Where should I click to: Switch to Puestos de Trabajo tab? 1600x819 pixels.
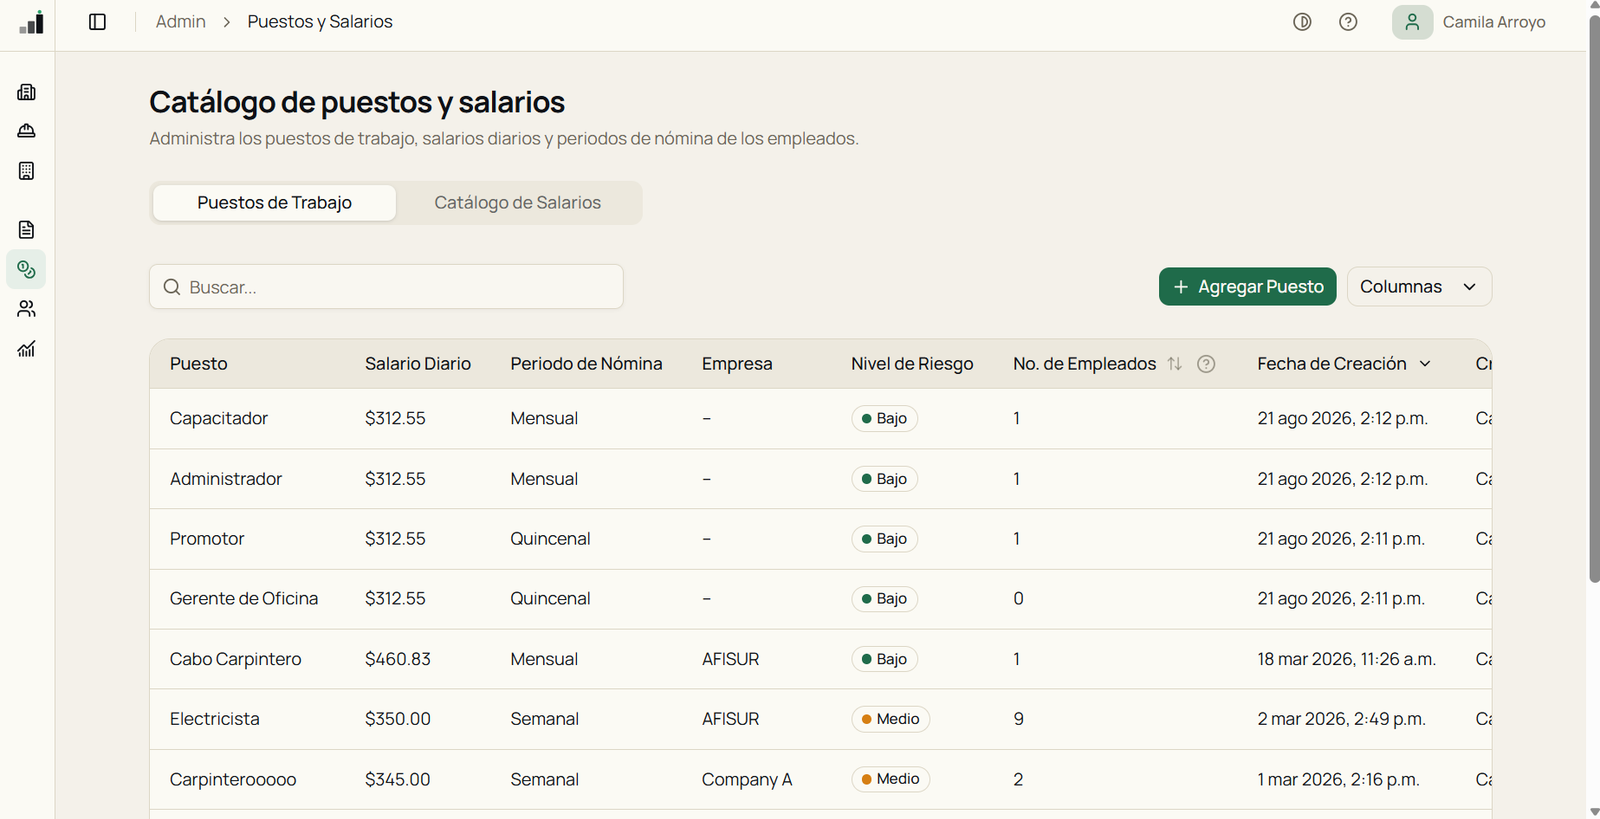pos(275,203)
